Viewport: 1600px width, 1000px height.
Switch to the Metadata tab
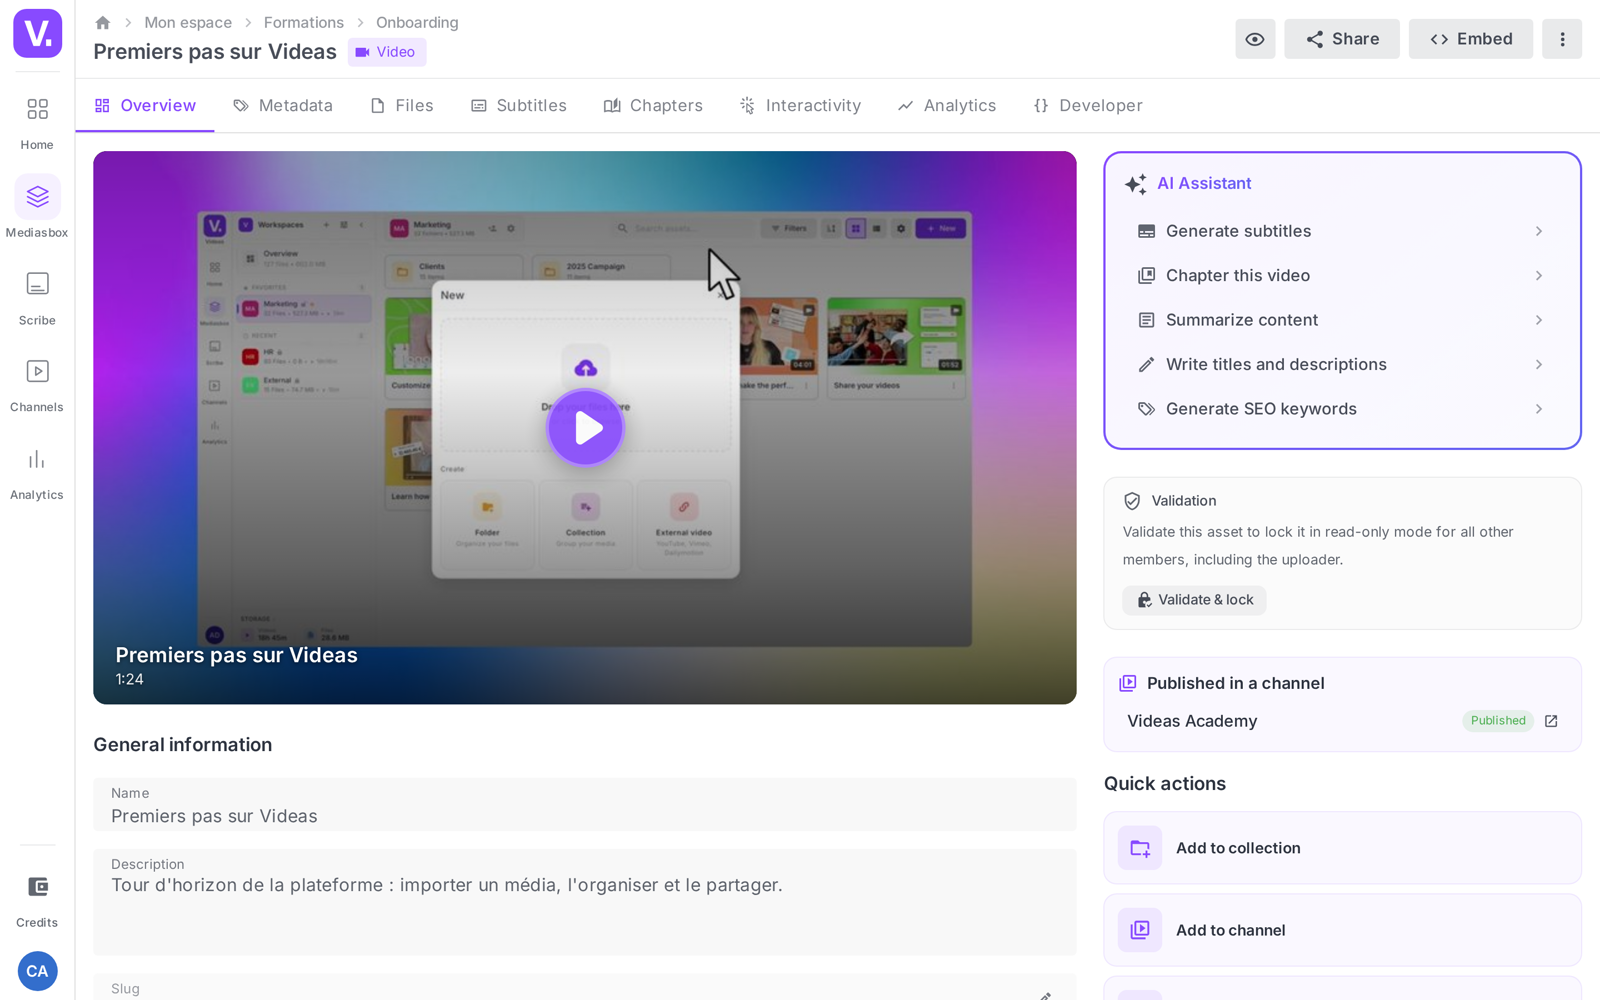click(x=283, y=106)
